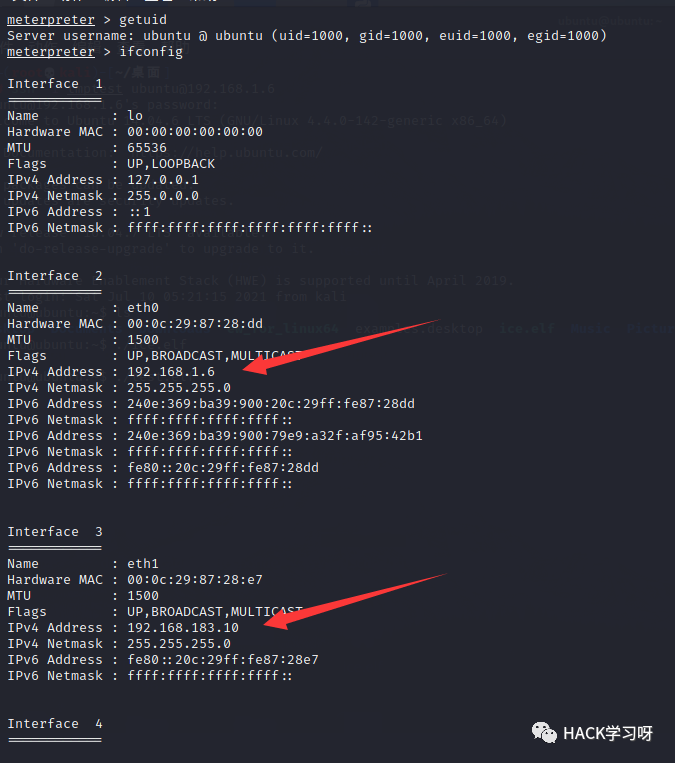Select the eth1 IPv4 address 192.168.183.10

click(183, 628)
